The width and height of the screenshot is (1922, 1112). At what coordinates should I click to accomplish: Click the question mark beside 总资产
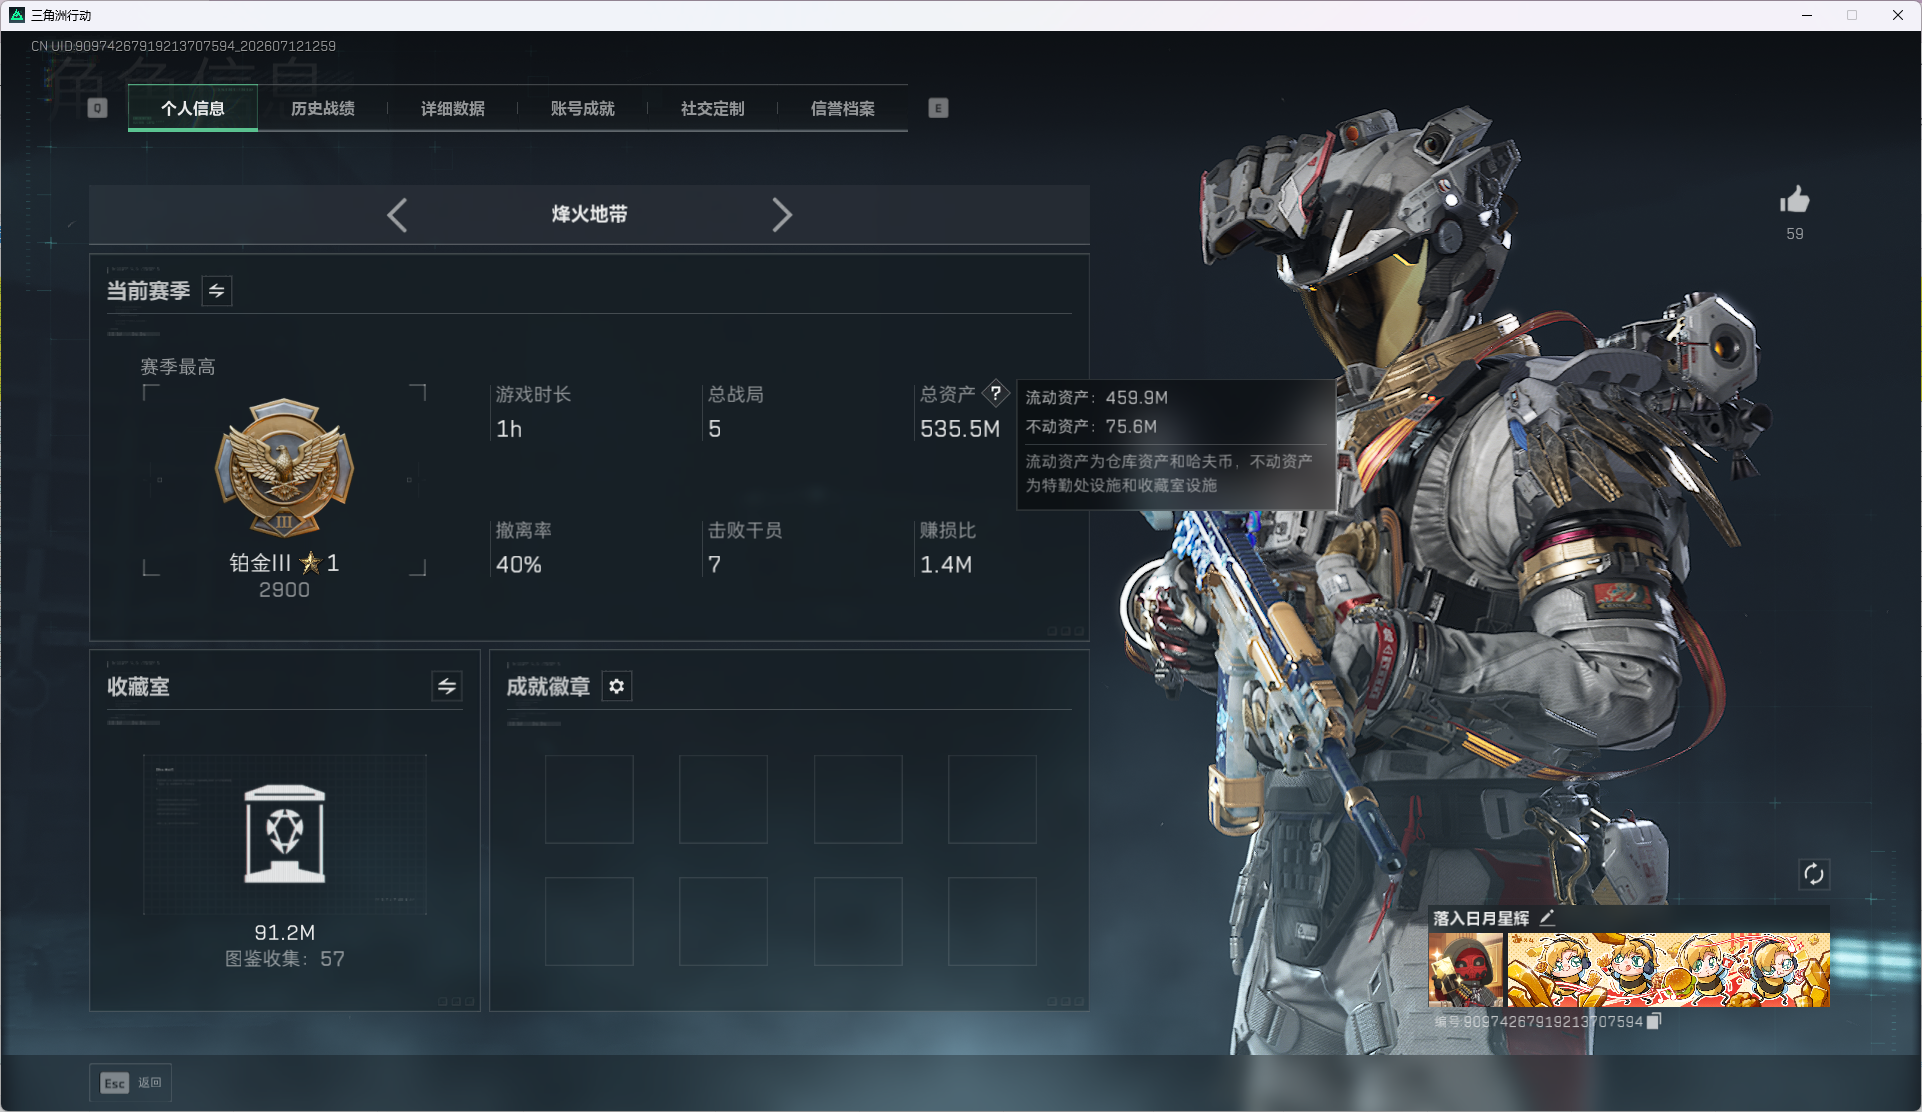(x=996, y=393)
